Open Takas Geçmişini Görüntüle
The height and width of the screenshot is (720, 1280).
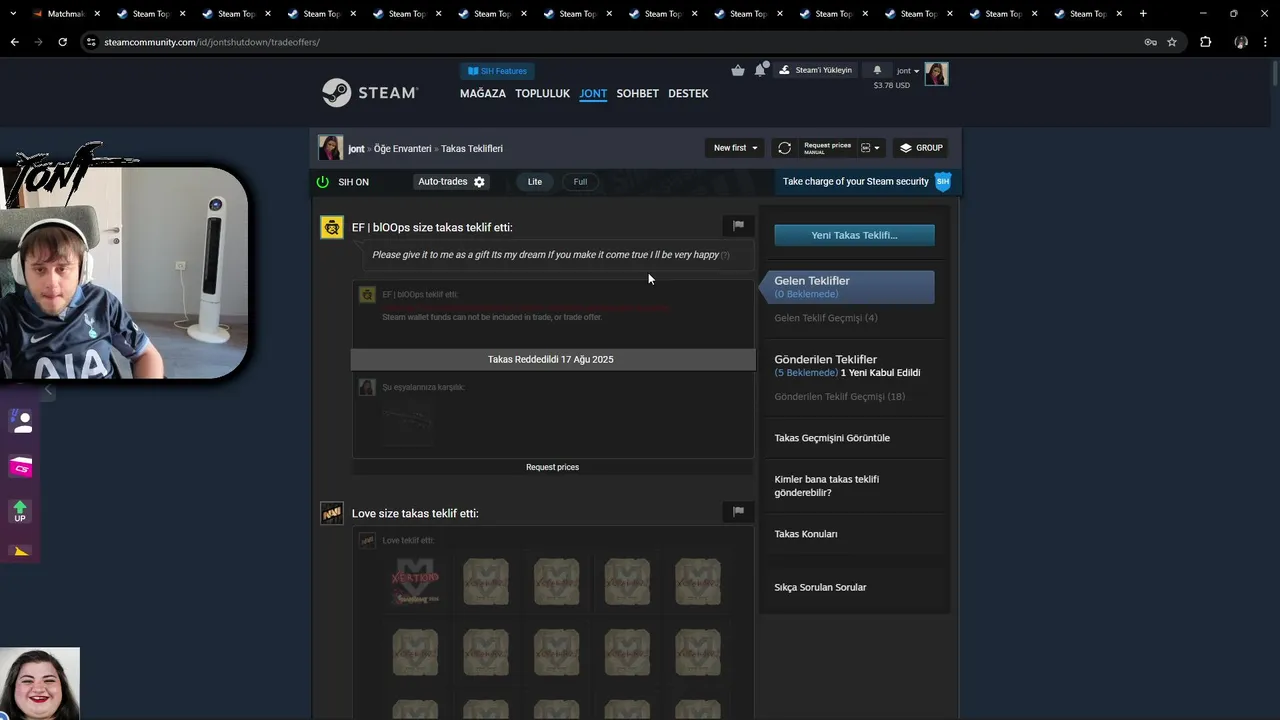[x=832, y=438]
